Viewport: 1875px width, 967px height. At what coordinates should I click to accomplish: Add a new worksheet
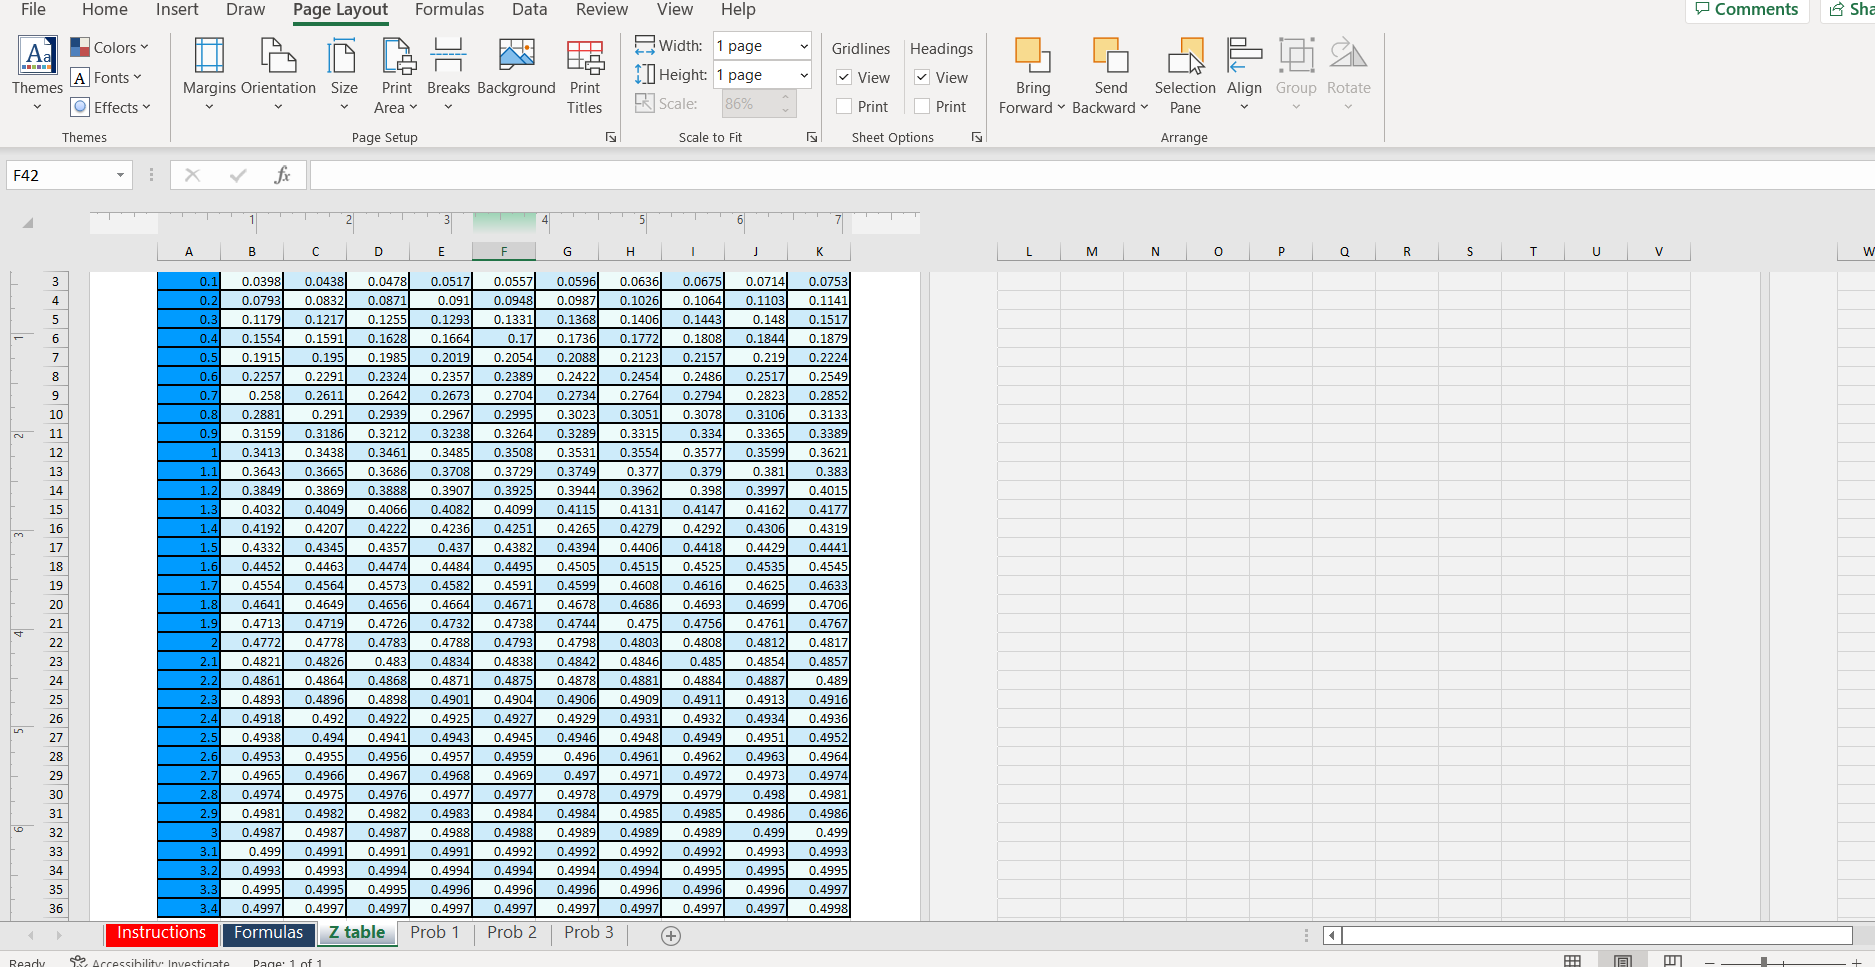coord(670,935)
